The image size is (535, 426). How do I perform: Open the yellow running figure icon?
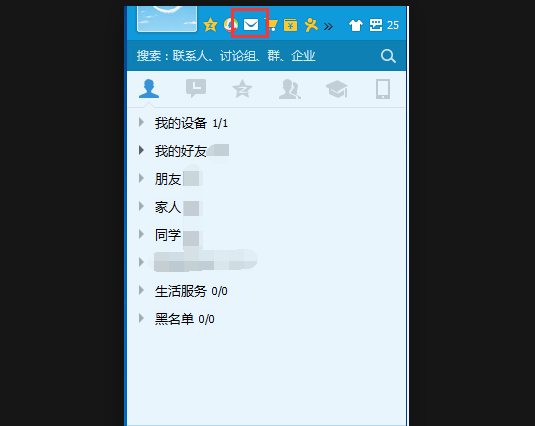click(x=311, y=25)
